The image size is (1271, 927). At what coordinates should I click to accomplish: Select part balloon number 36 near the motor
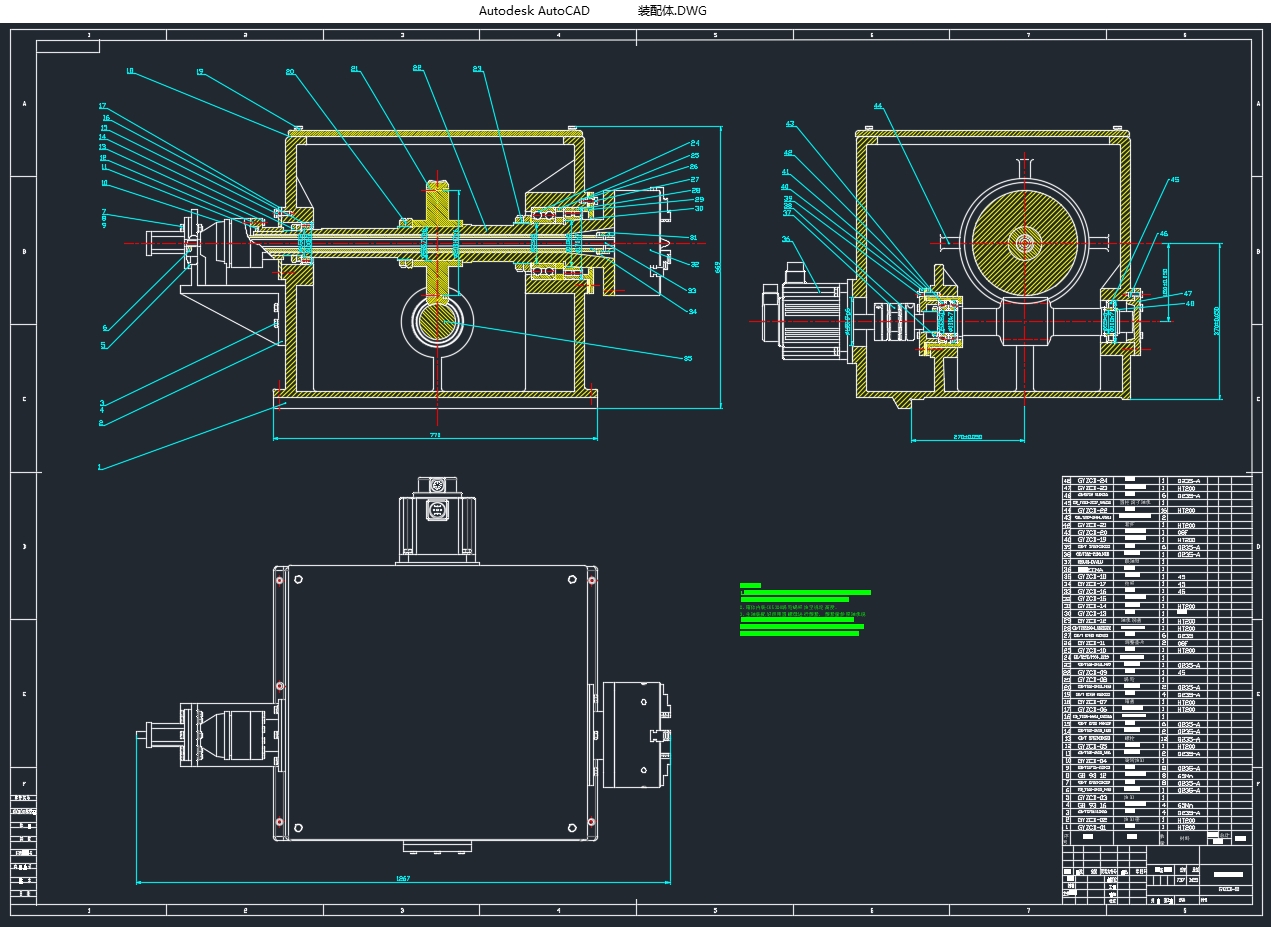[x=786, y=239]
